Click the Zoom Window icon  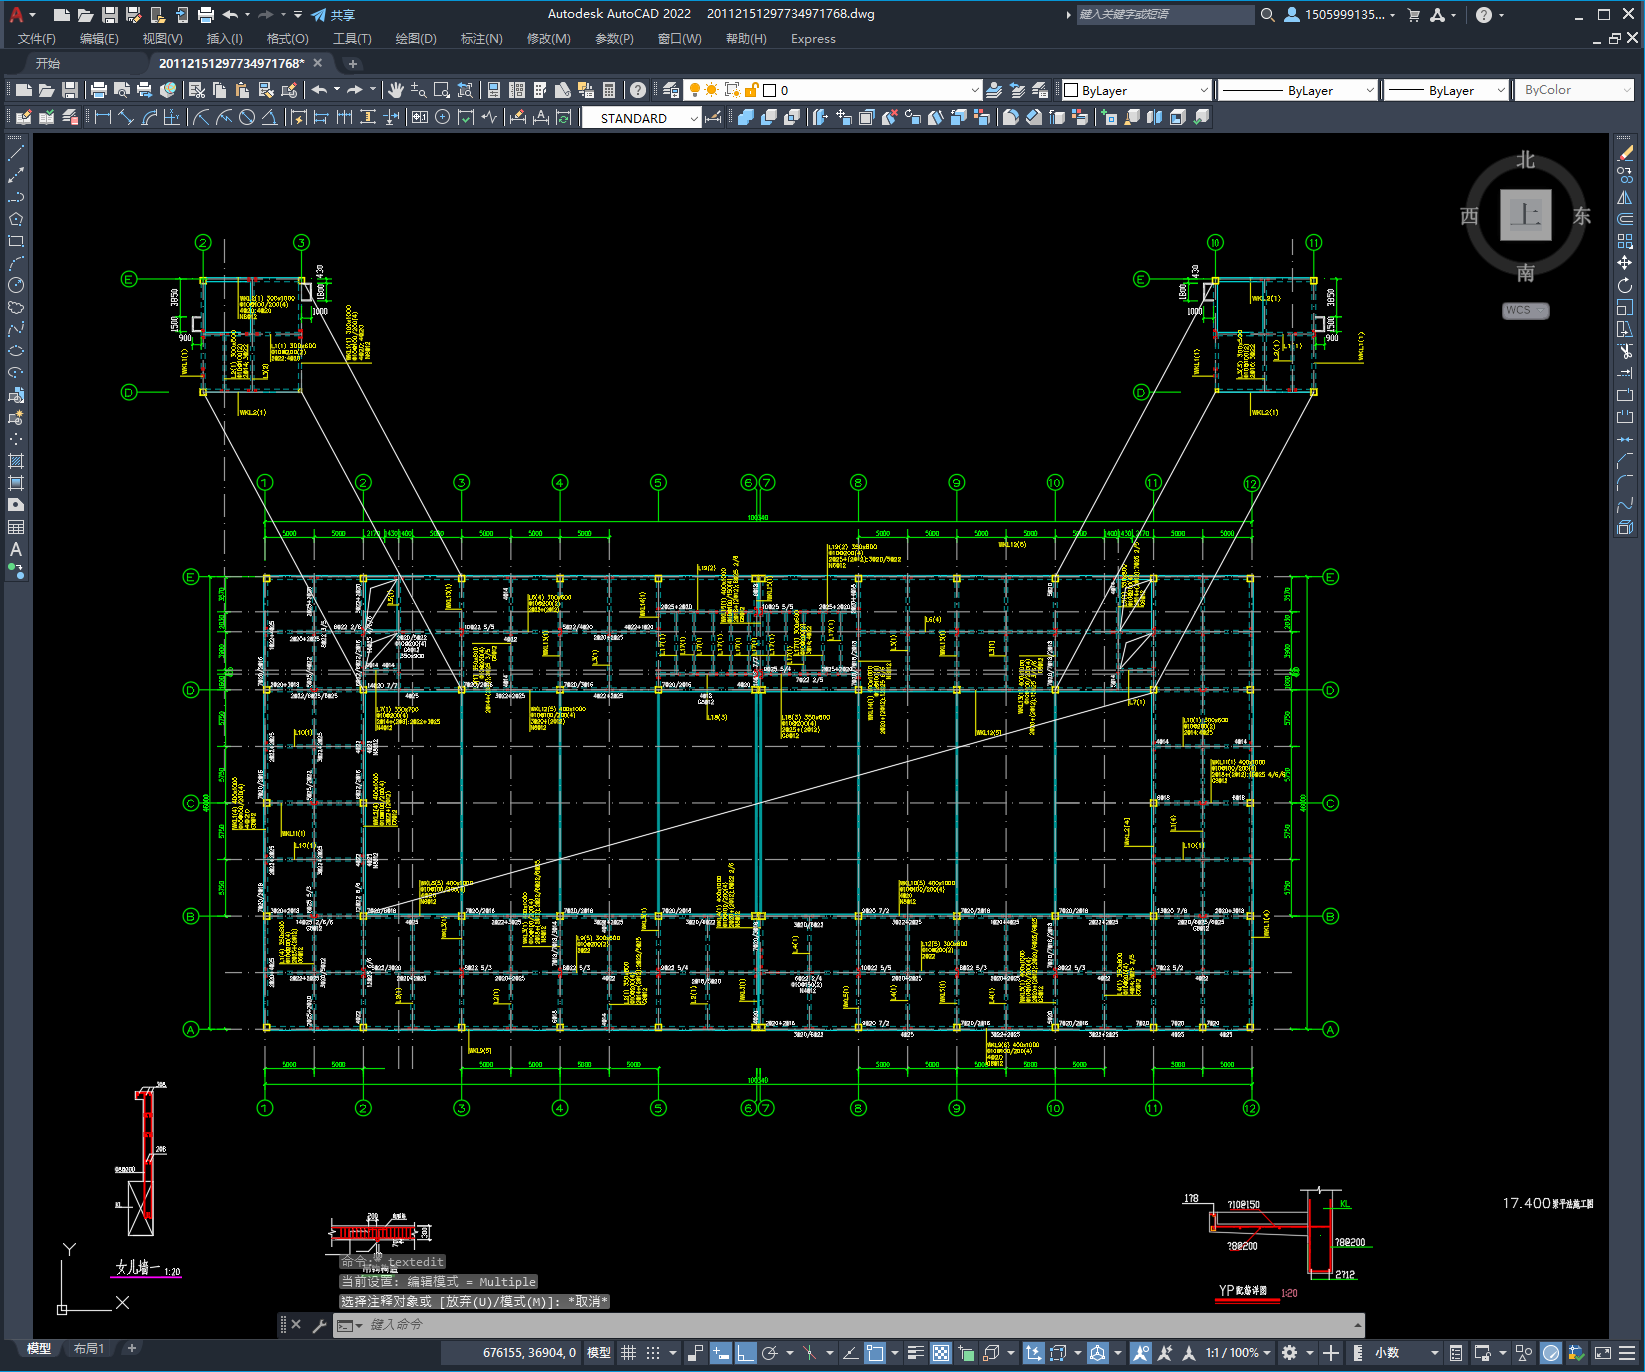click(x=442, y=90)
